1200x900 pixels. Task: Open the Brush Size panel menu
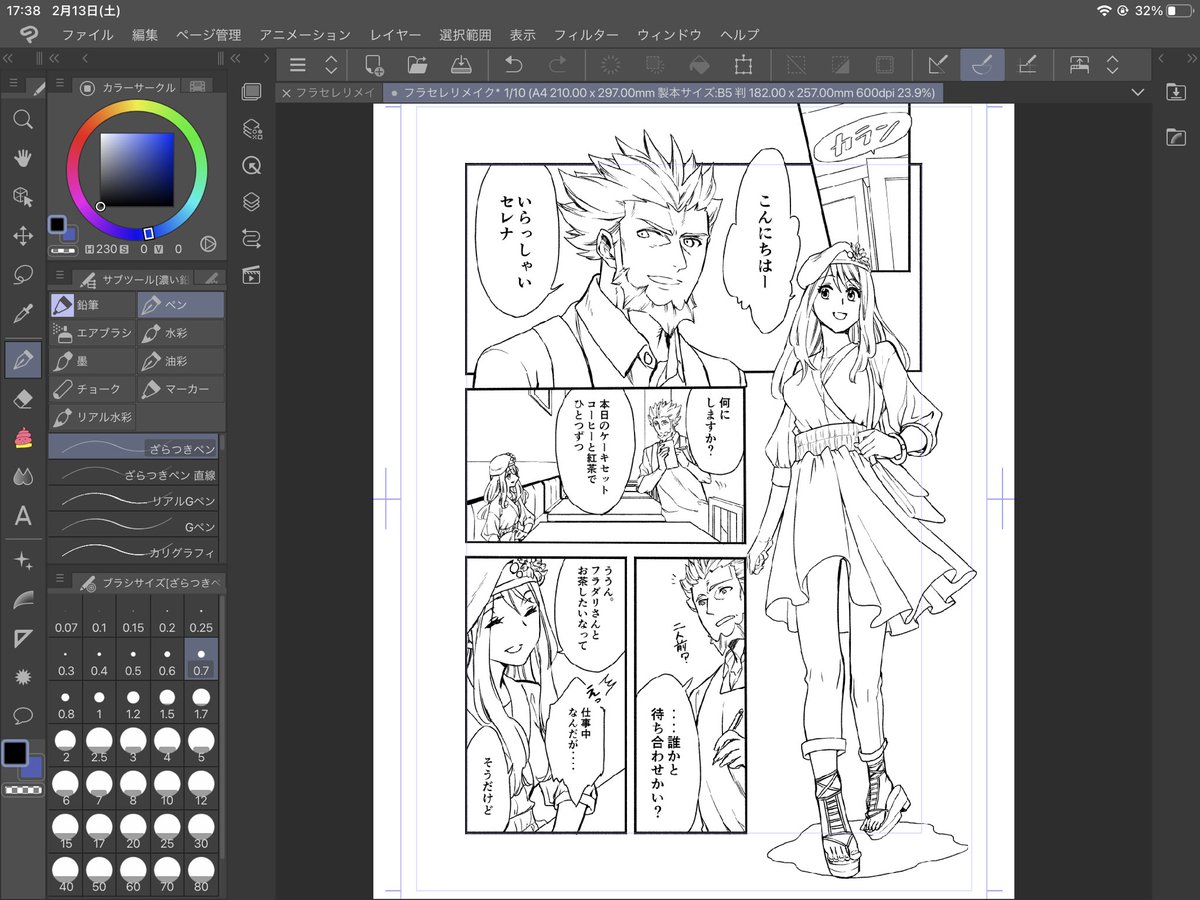coord(59,580)
